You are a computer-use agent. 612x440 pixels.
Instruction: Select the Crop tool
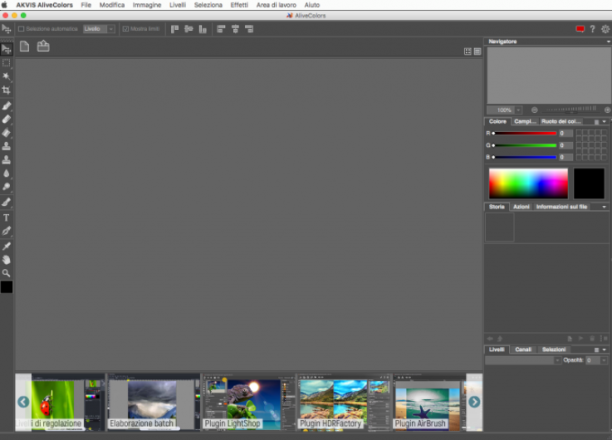coord(6,90)
